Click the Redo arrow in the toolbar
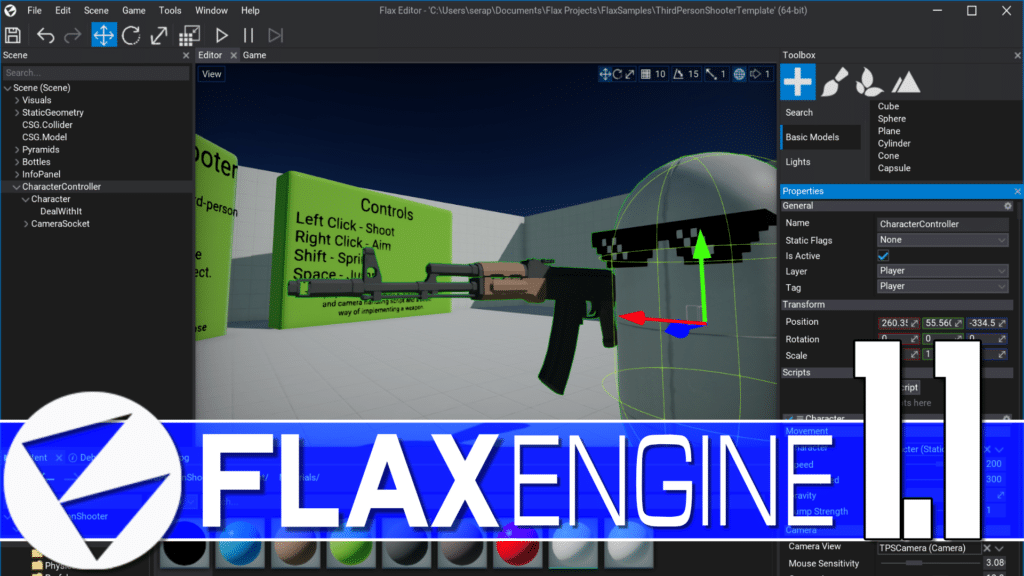1024x576 pixels. [72, 35]
